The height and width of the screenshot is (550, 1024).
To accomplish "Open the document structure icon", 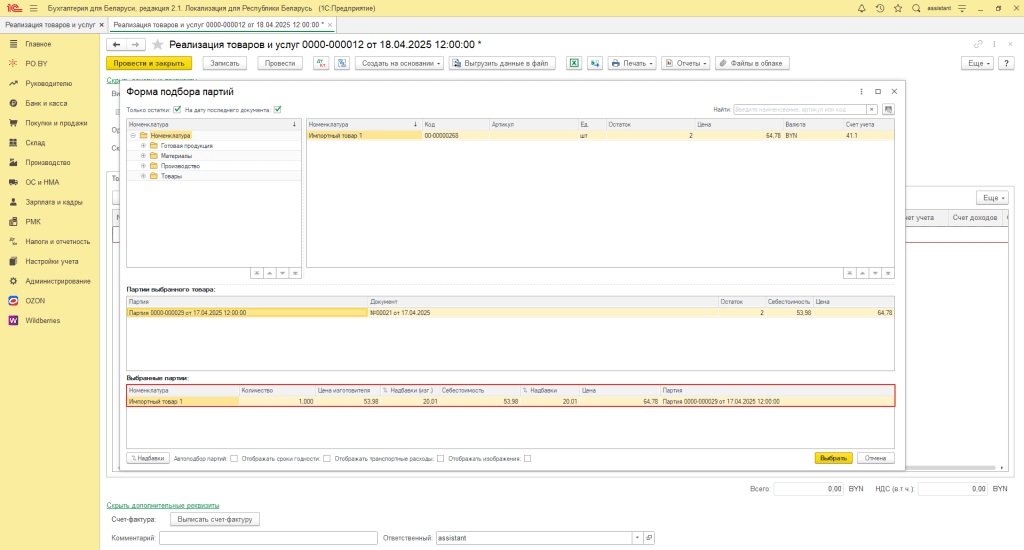I will [x=342, y=63].
